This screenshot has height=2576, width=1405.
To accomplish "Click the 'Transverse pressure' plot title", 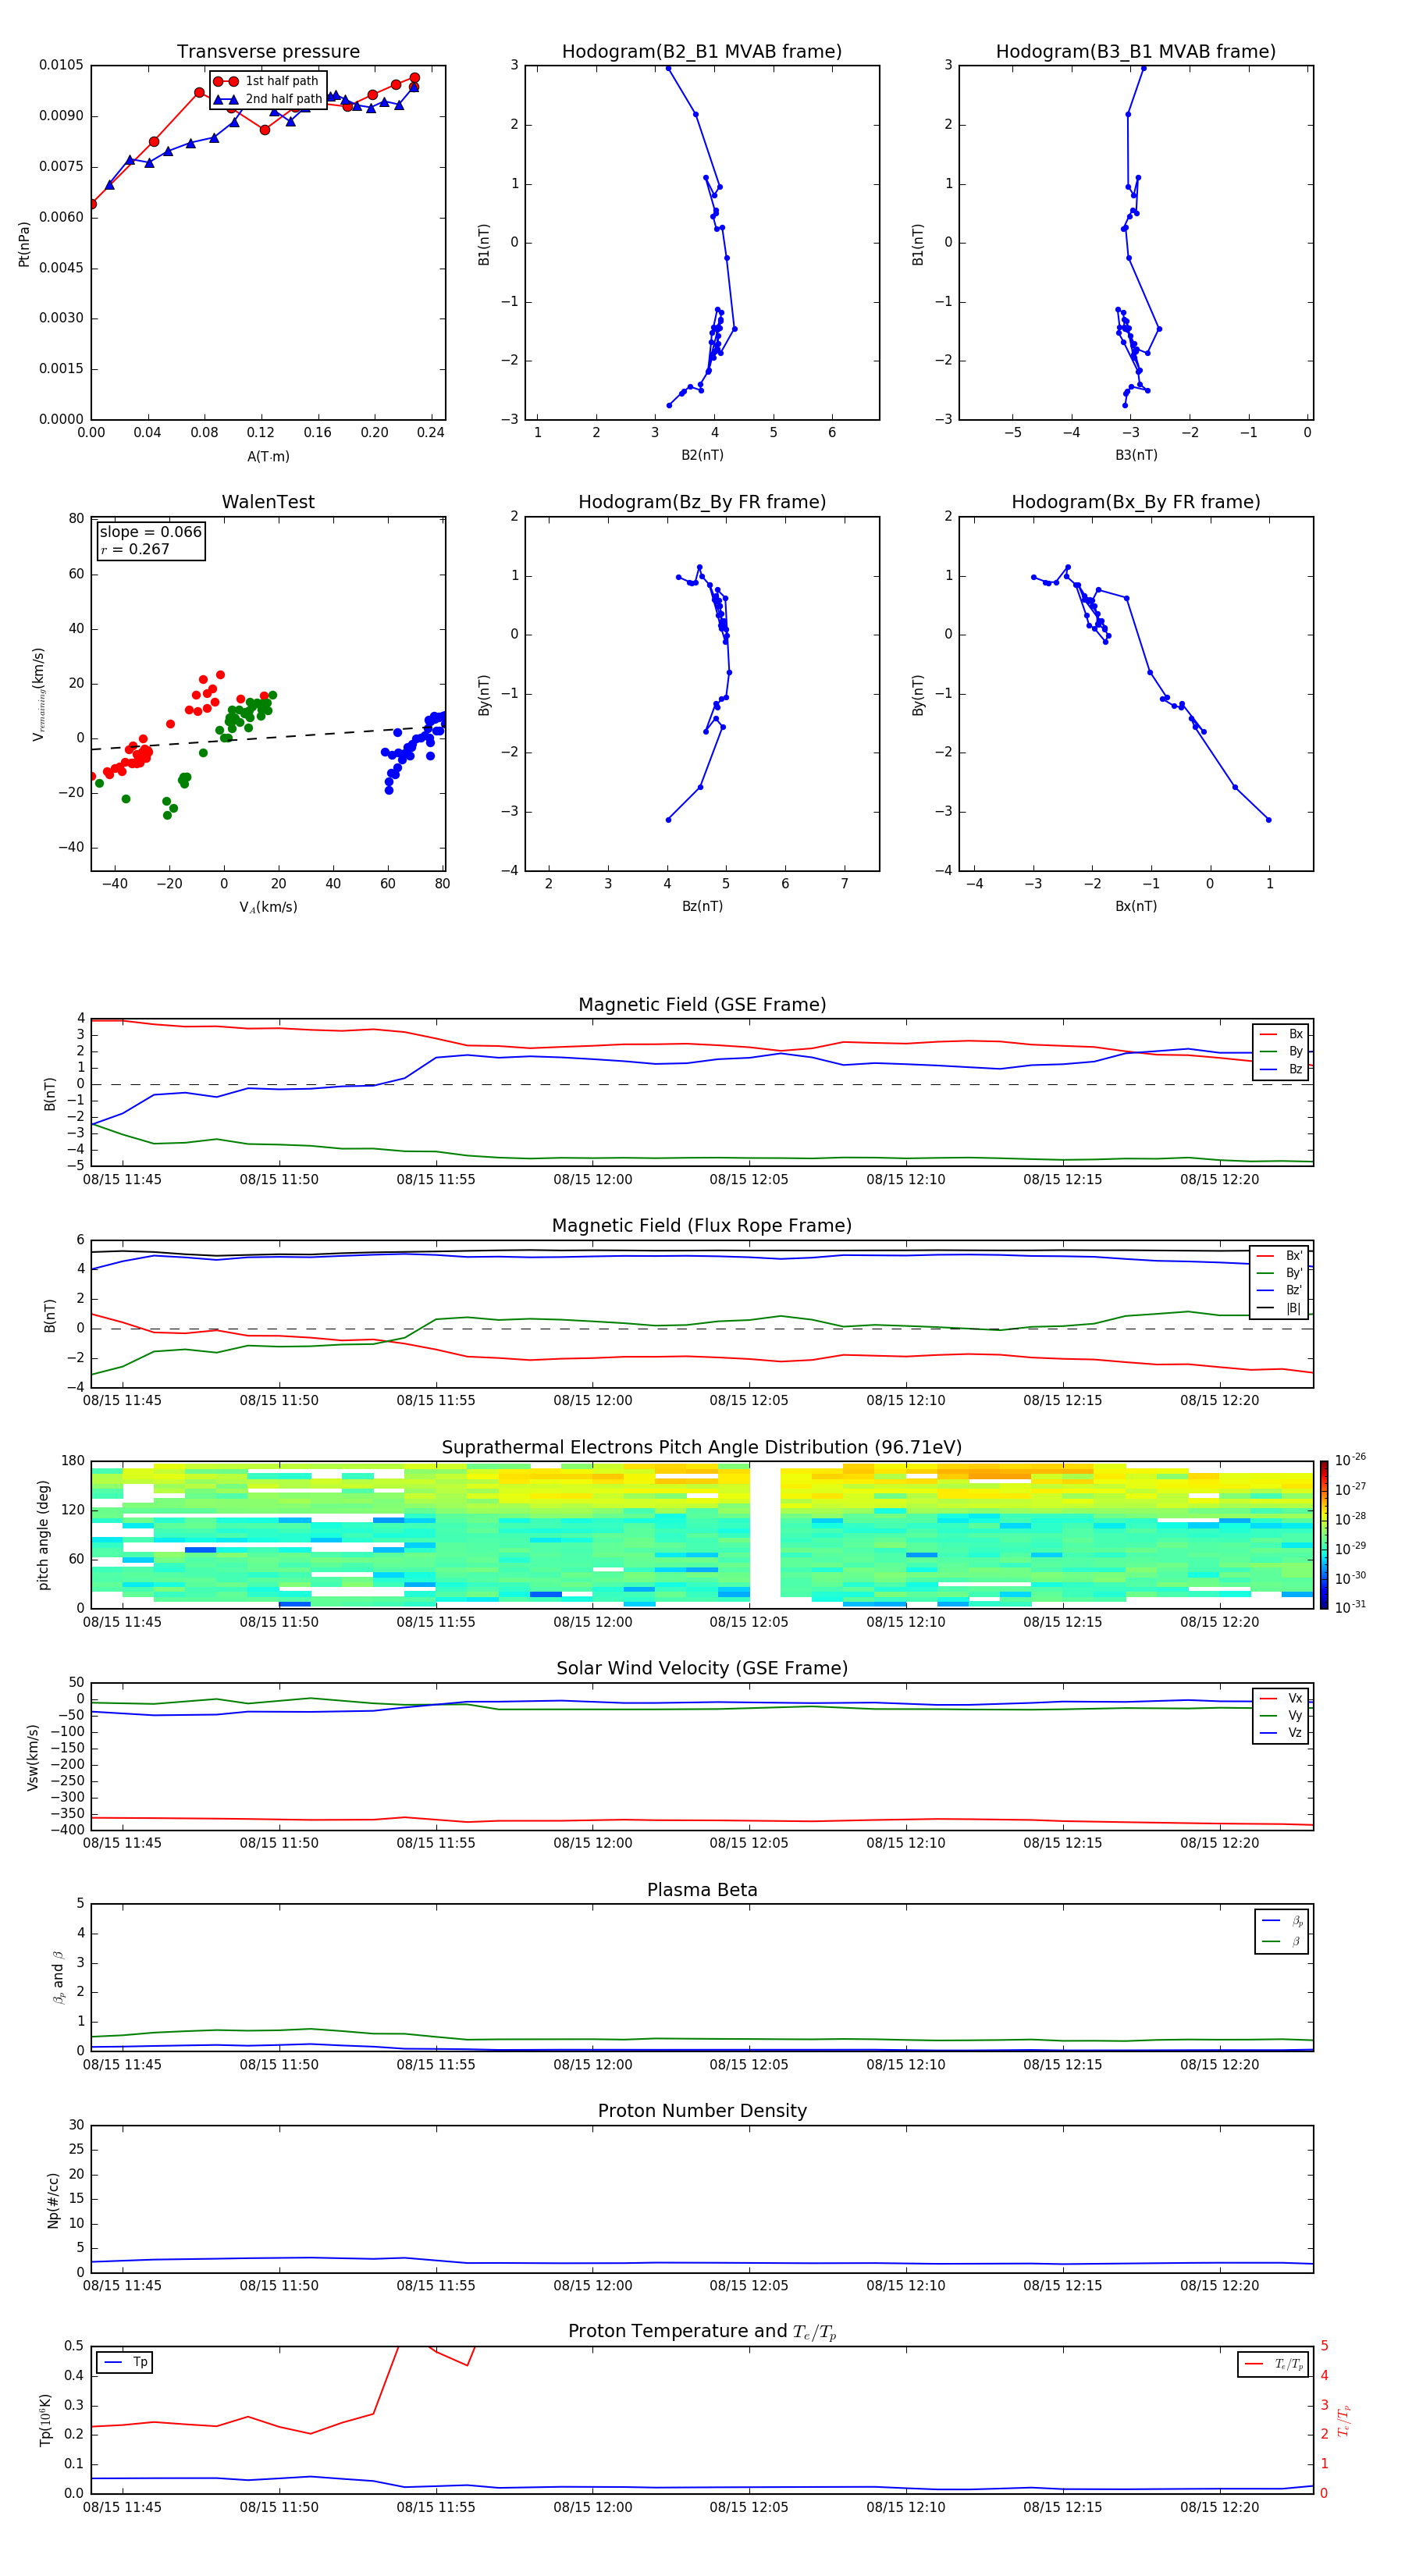I will point(268,52).
